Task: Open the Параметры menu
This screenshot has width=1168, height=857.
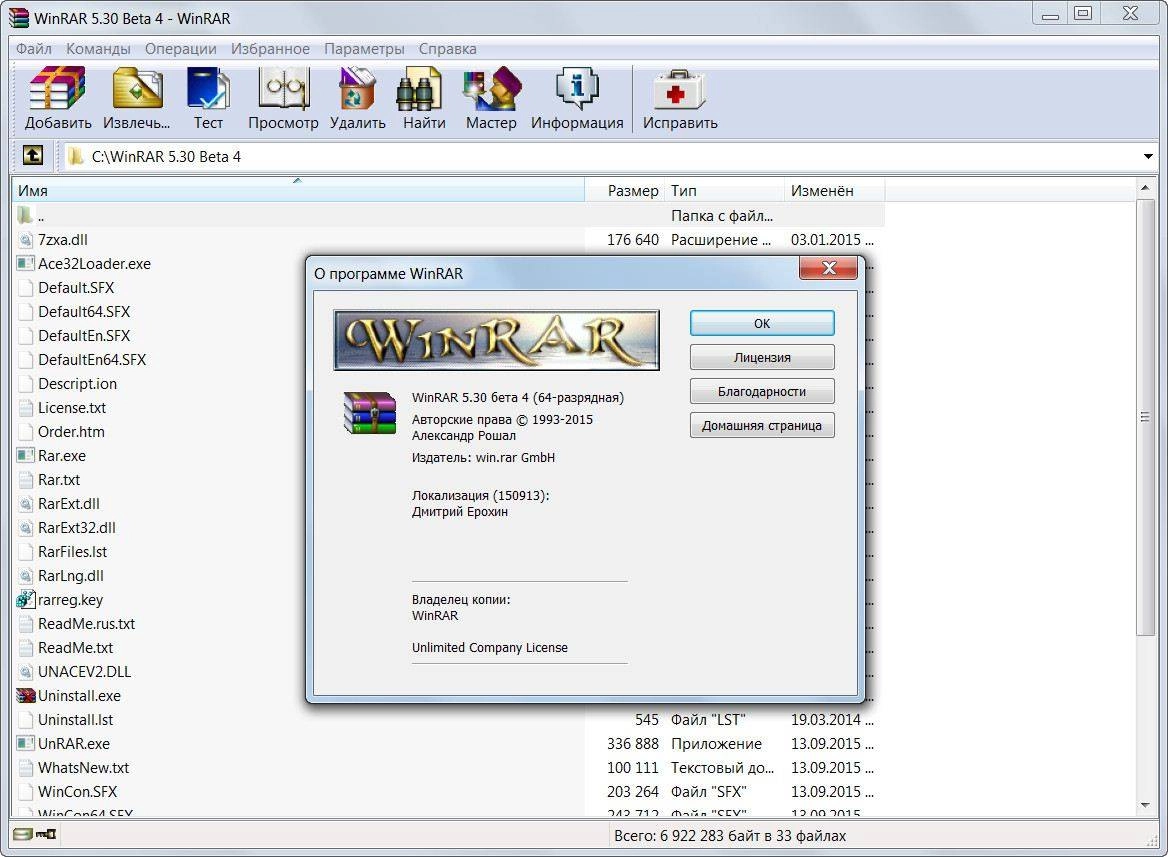Action: coord(364,48)
